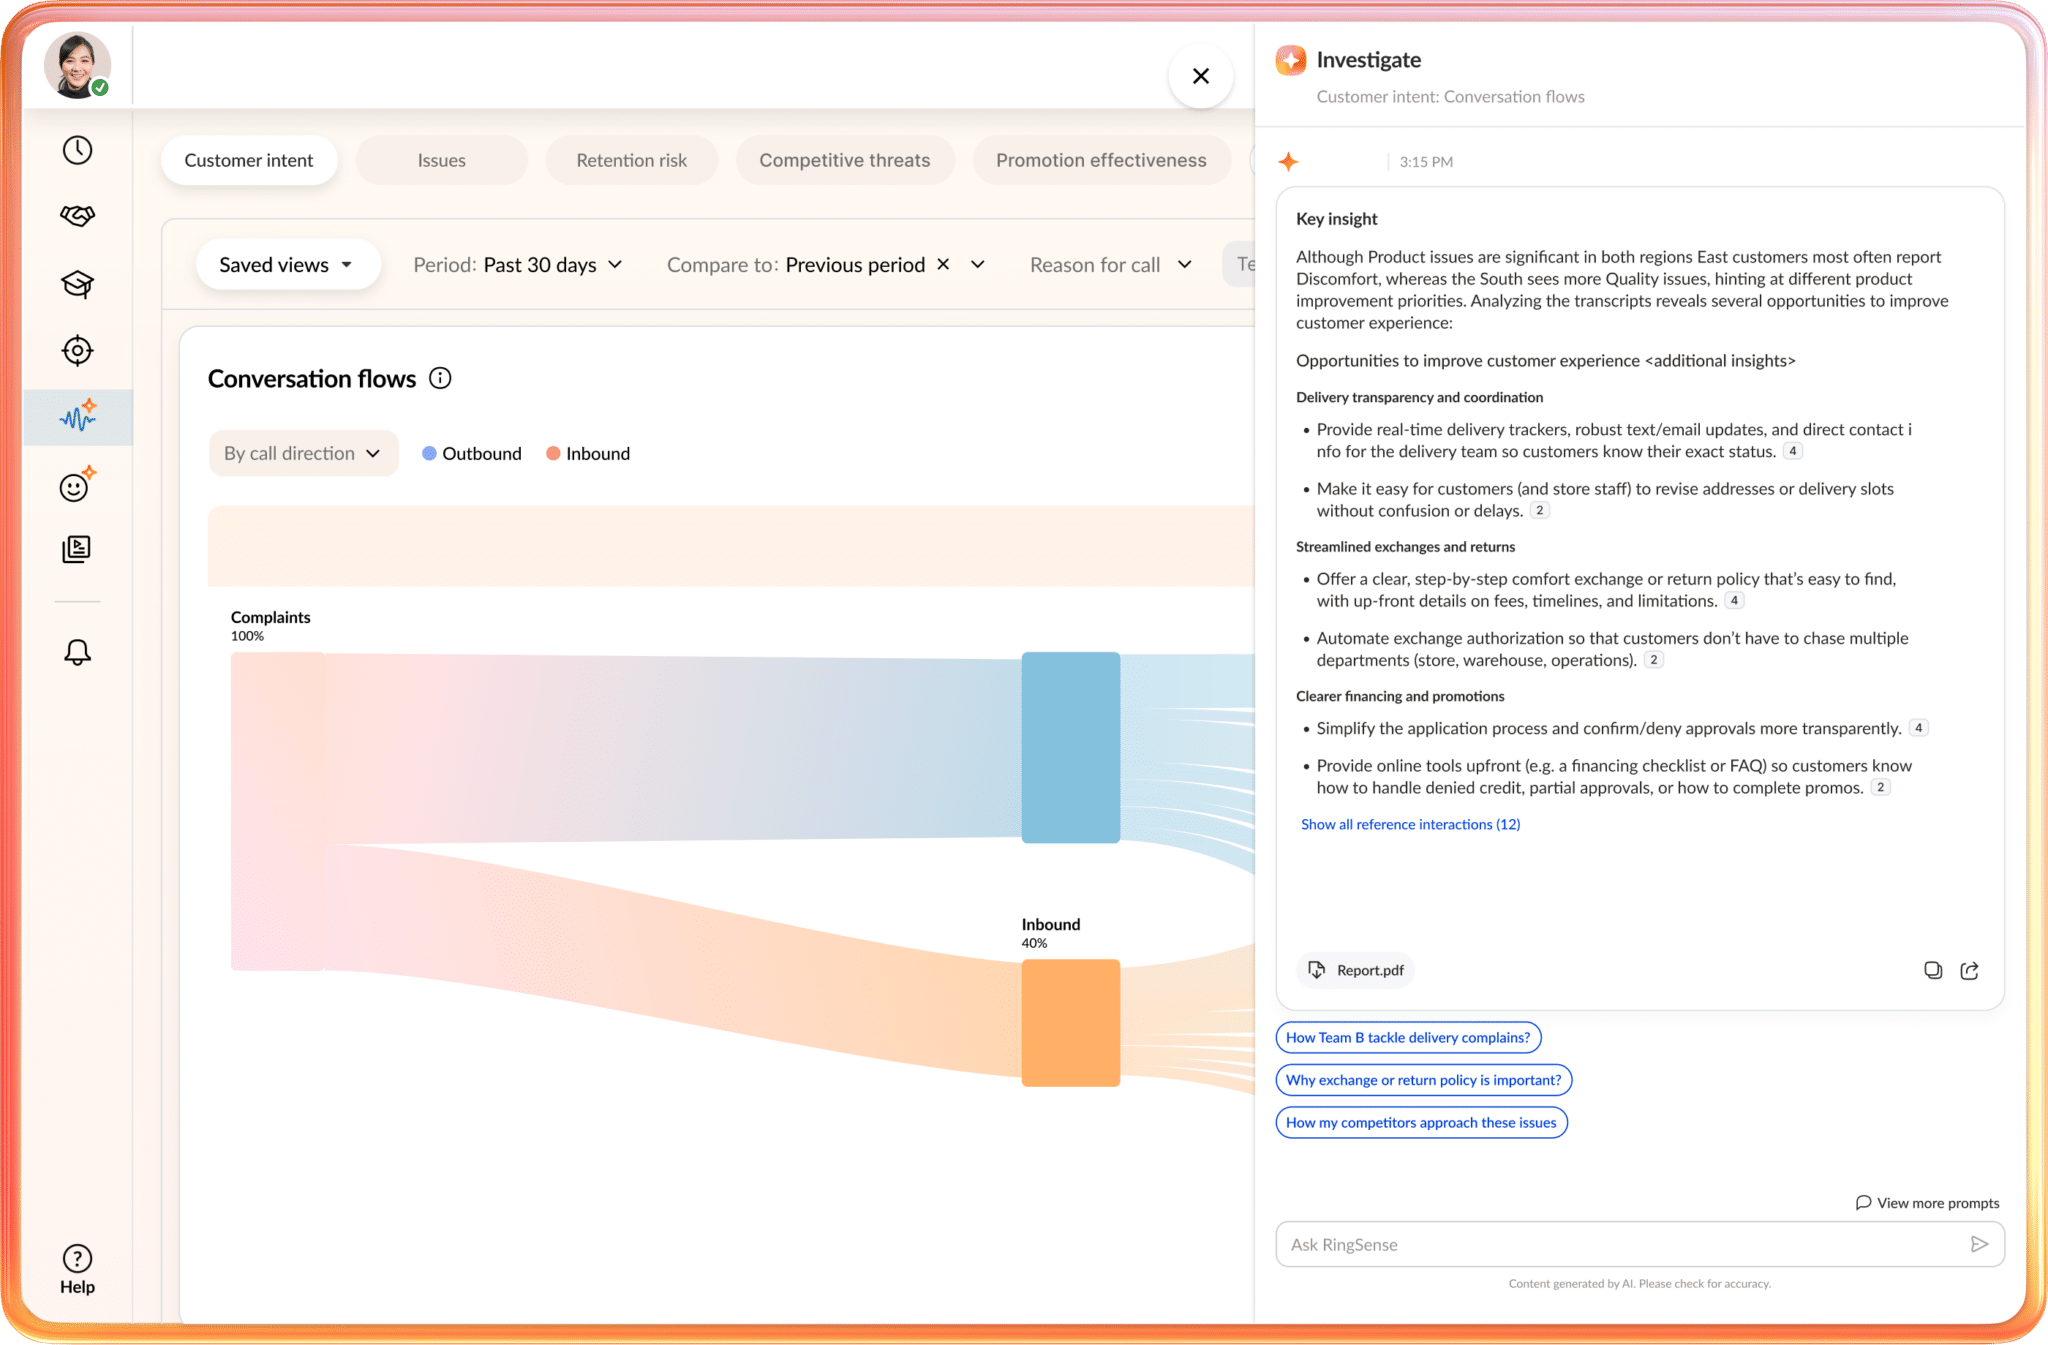Click the share response icon
The width and height of the screenshot is (2048, 1345).
1969,970
